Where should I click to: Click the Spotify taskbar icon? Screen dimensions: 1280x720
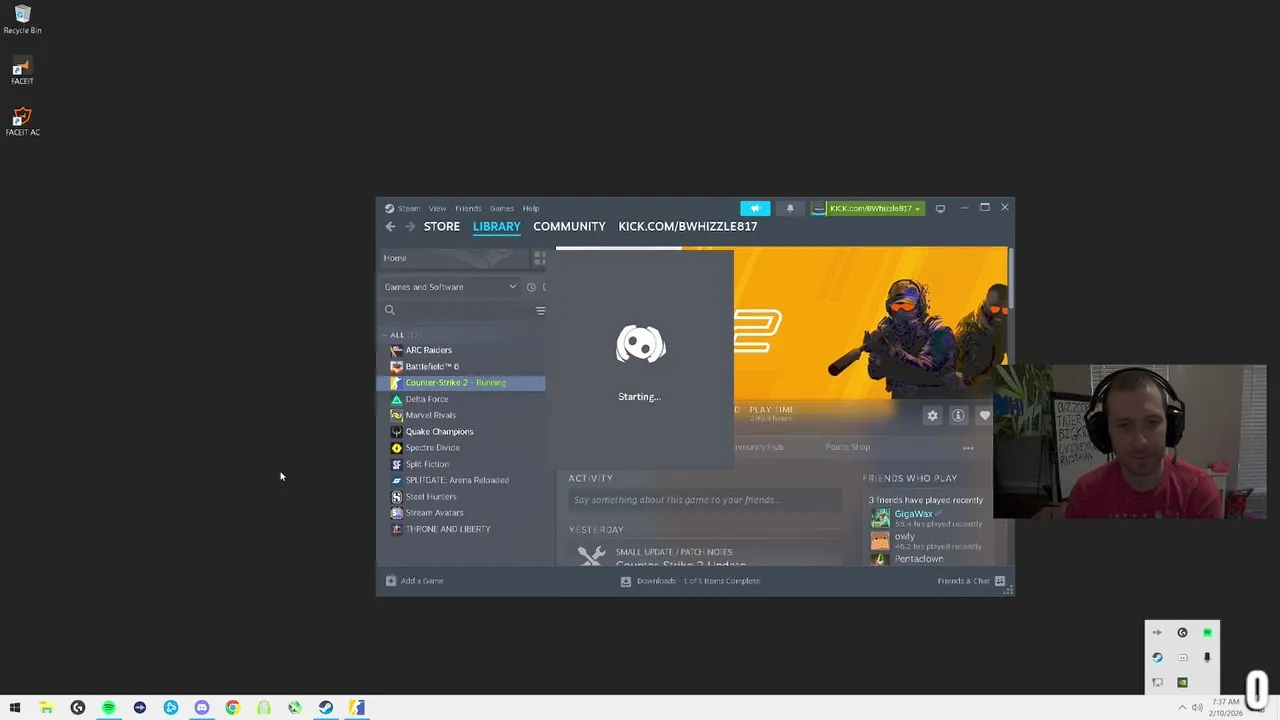(x=108, y=708)
